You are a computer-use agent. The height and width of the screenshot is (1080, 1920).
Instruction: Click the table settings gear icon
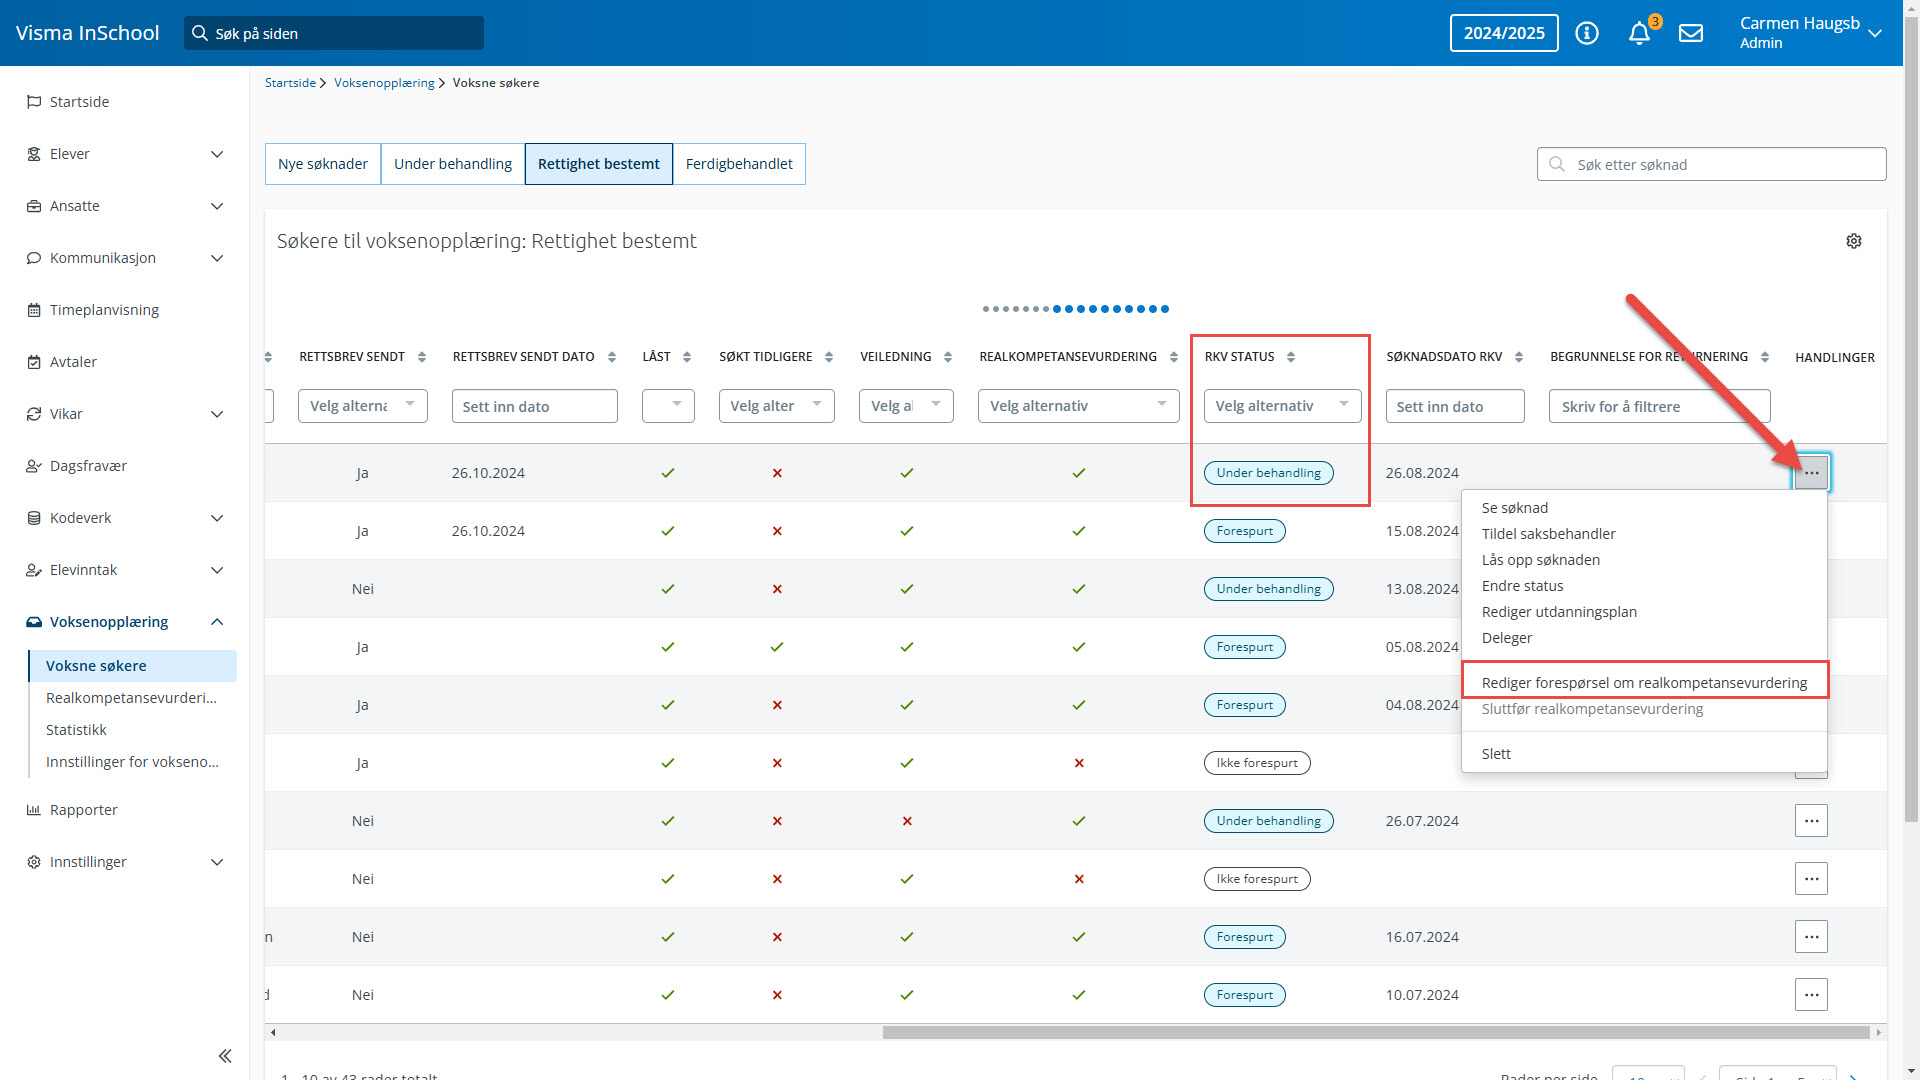click(x=1854, y=241)
